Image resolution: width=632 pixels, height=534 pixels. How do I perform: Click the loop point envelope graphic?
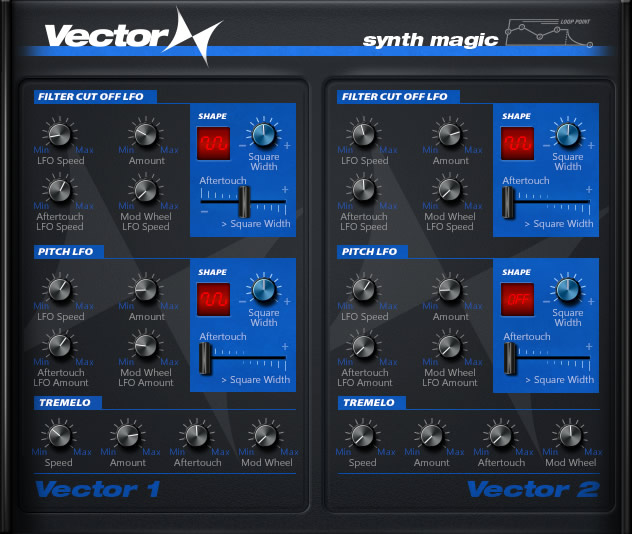pos(549,33)
